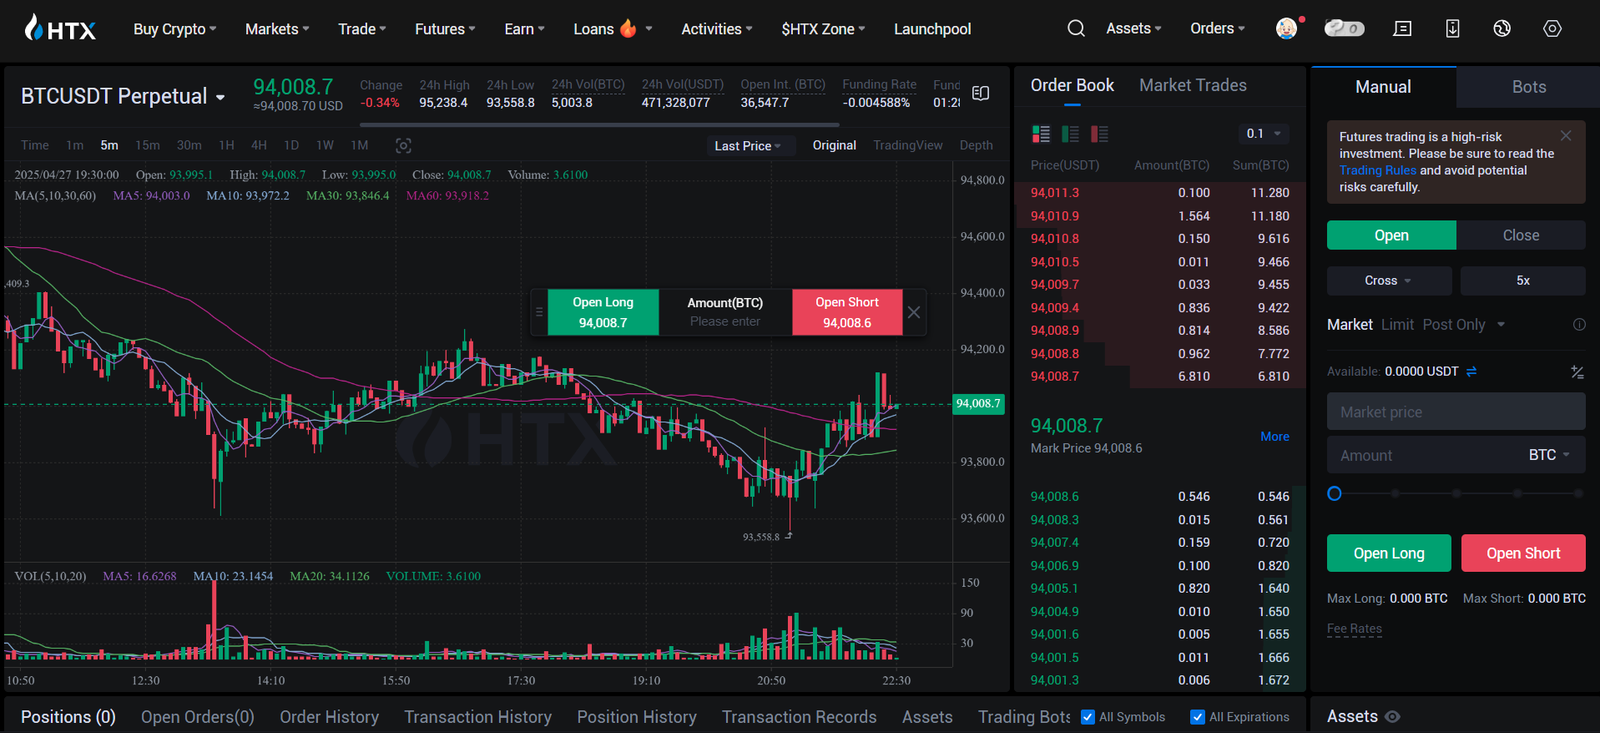Click the chart screenshot capture icon
1600x733 pixels.
point(403,146)
